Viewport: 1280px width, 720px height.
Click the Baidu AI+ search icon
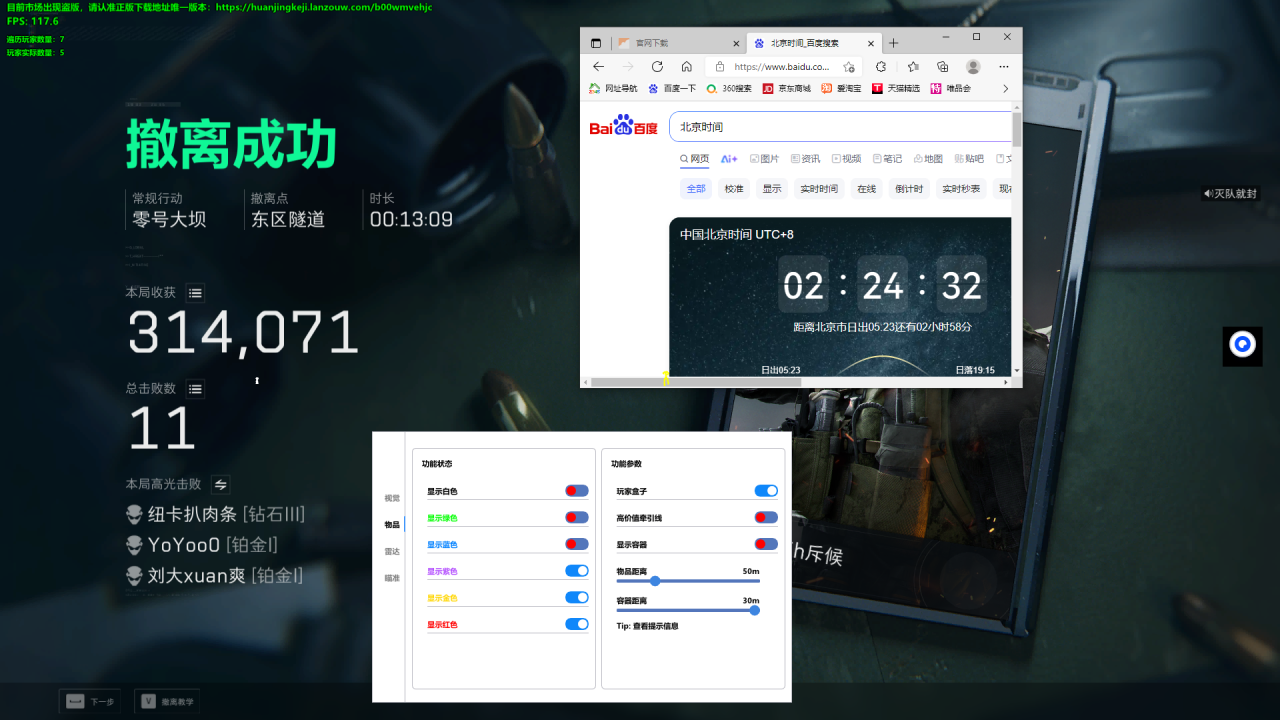(x=729, y=158)
